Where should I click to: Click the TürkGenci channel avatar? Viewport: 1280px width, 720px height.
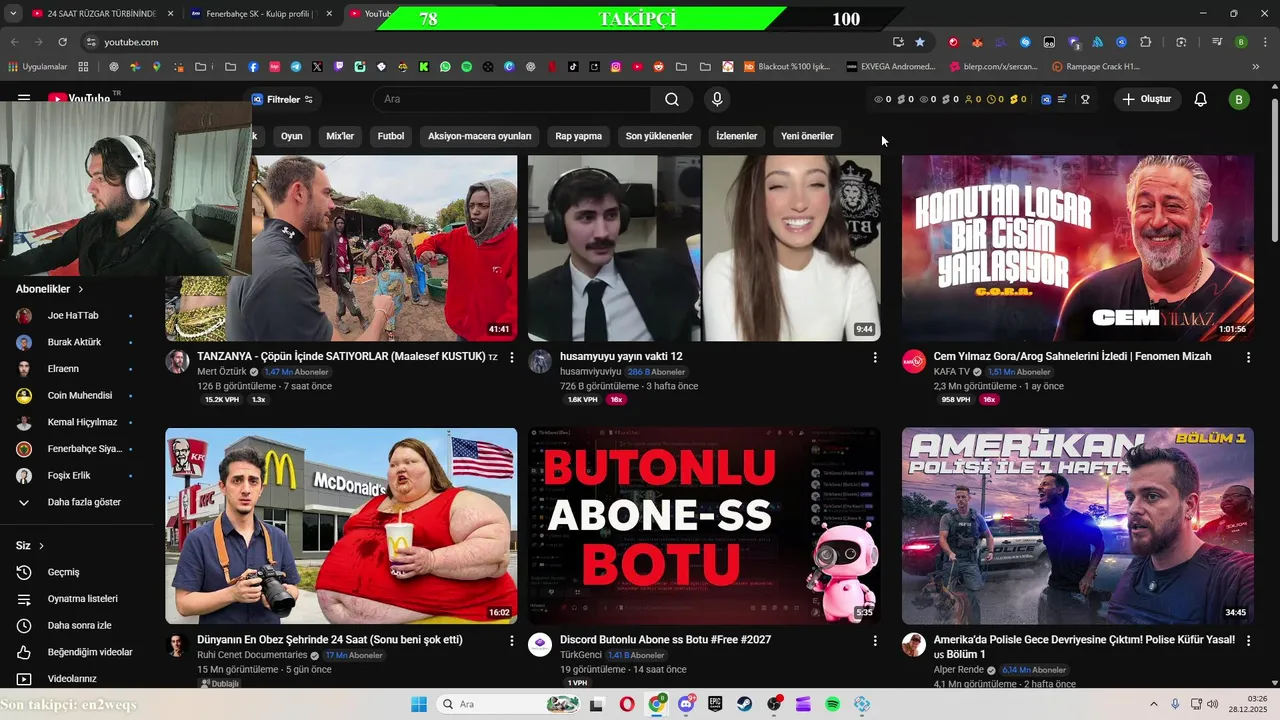(540, 644)
